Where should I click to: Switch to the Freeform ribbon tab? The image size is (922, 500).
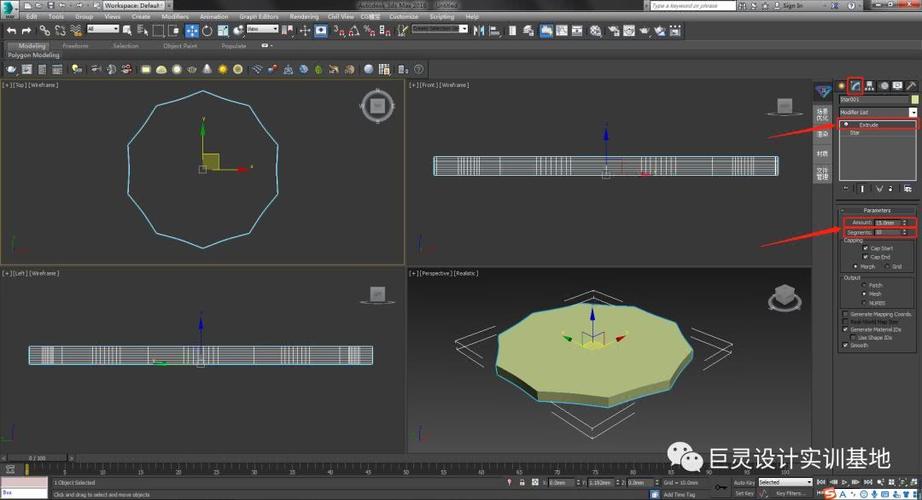(x=75, y=46)
